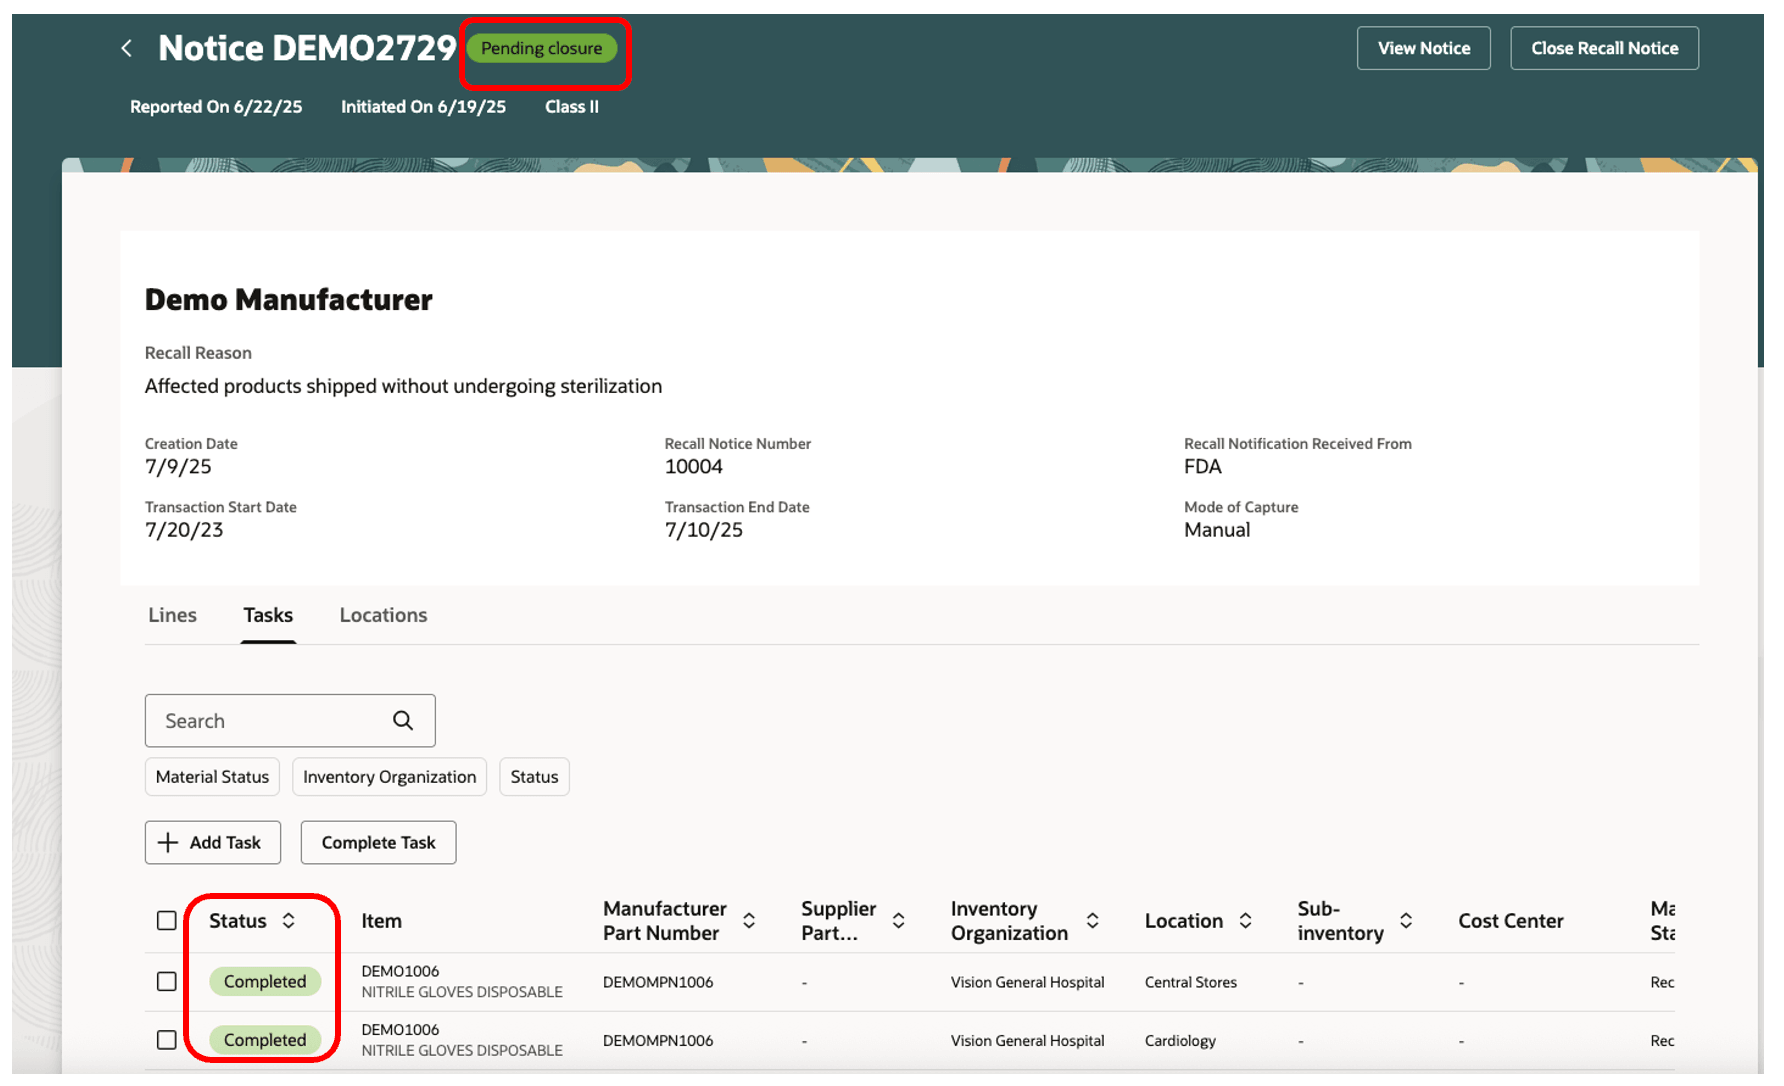Focus the Search input field
This screenshot has width=1784, height=1086.
click(290, 721)
